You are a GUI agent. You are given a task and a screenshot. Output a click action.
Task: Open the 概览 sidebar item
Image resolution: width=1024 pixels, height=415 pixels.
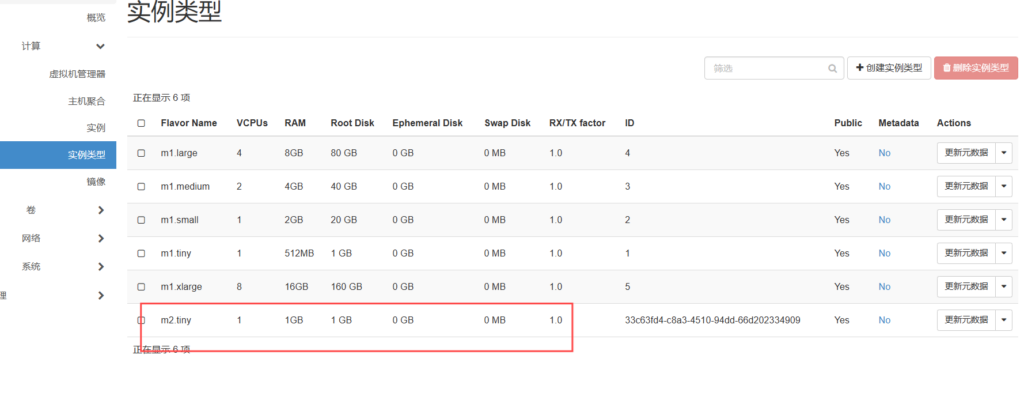[x=95, y=17]
